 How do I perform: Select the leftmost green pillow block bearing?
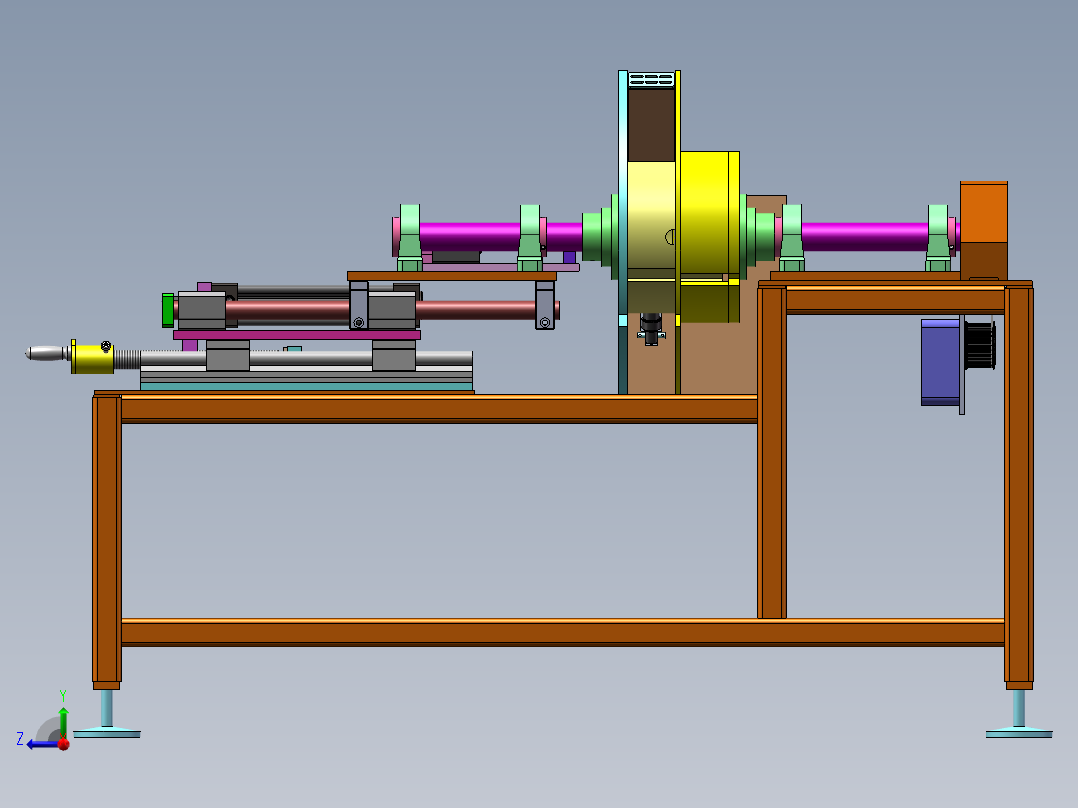pyautogui.click(x=410, y=237)
